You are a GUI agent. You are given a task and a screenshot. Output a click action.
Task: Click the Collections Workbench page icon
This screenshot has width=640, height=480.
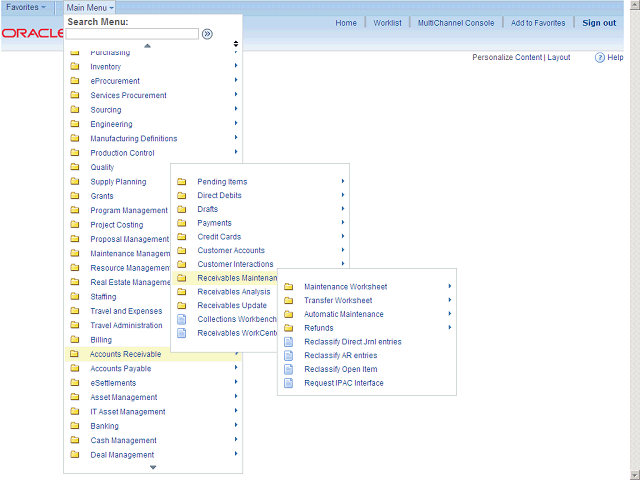tap(182, 319)
